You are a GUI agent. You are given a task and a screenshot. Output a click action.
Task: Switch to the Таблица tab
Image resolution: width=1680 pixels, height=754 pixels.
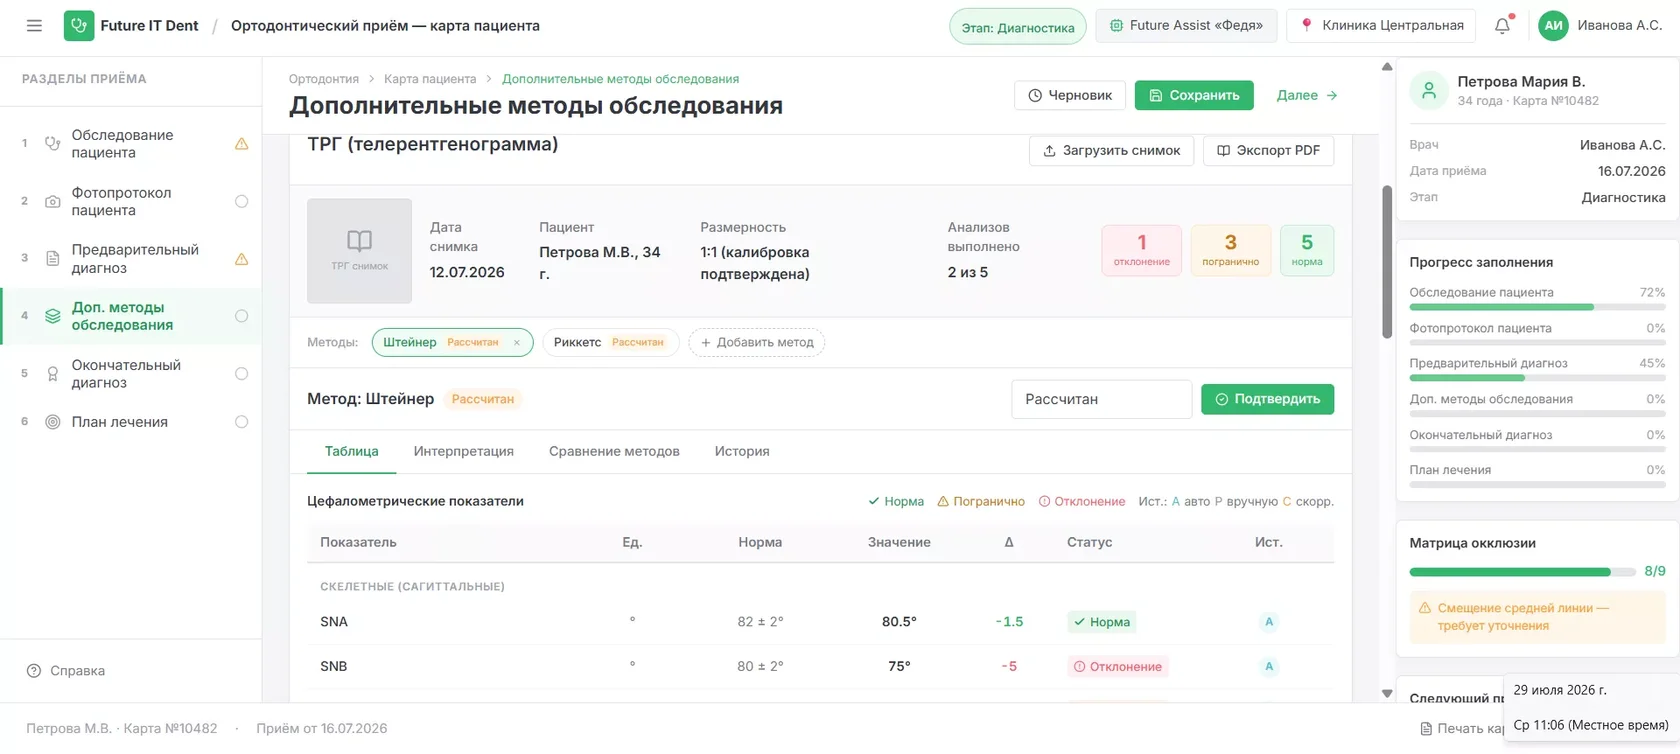click(x=351, y=452)
